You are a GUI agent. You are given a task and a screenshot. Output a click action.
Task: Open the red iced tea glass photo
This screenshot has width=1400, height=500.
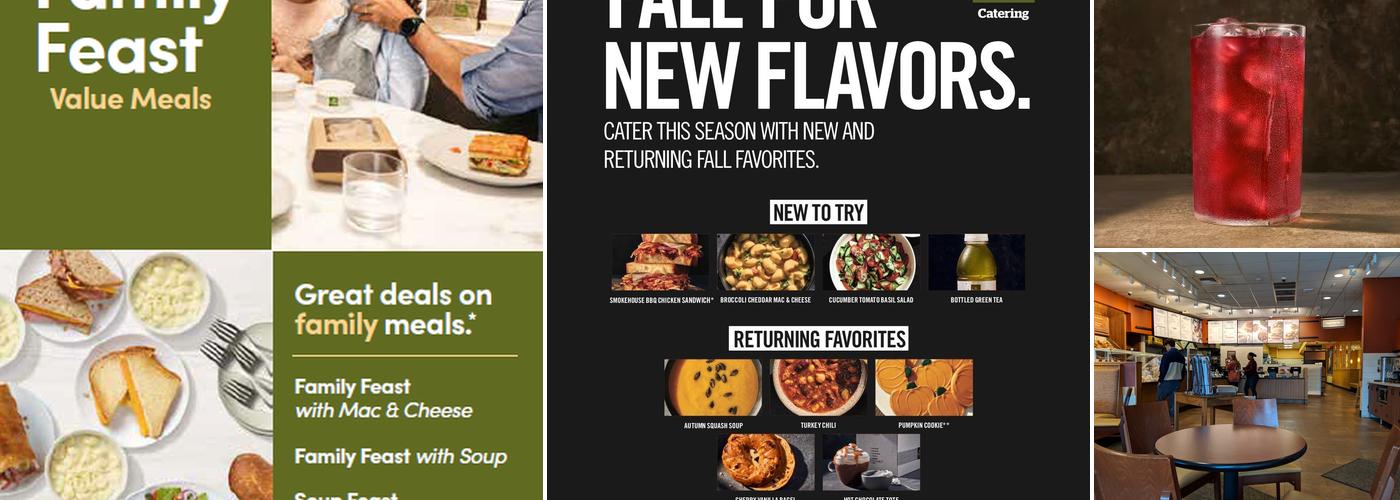coord(1247,123)
